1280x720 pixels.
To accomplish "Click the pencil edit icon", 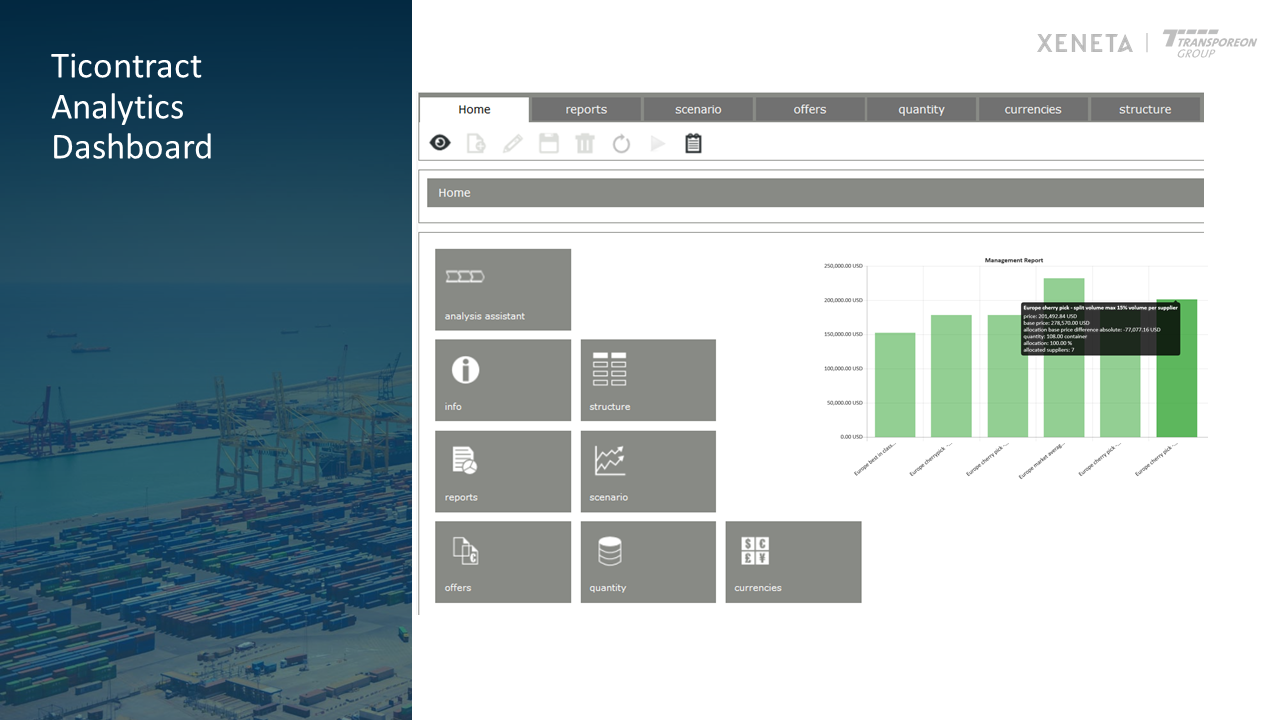I will tap(512, 143).
